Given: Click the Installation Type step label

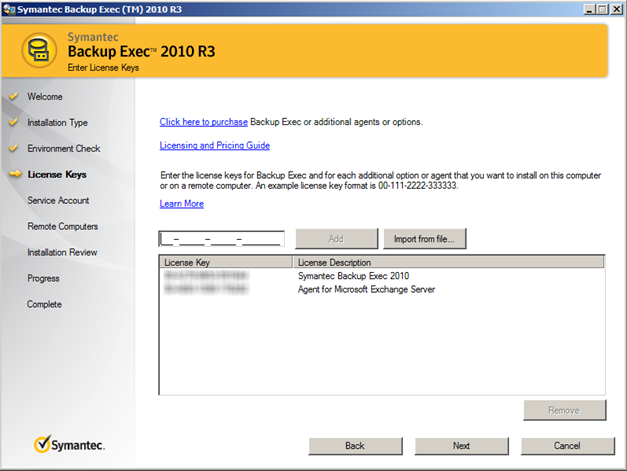Looking at the screenshot, I should point(58,123).
